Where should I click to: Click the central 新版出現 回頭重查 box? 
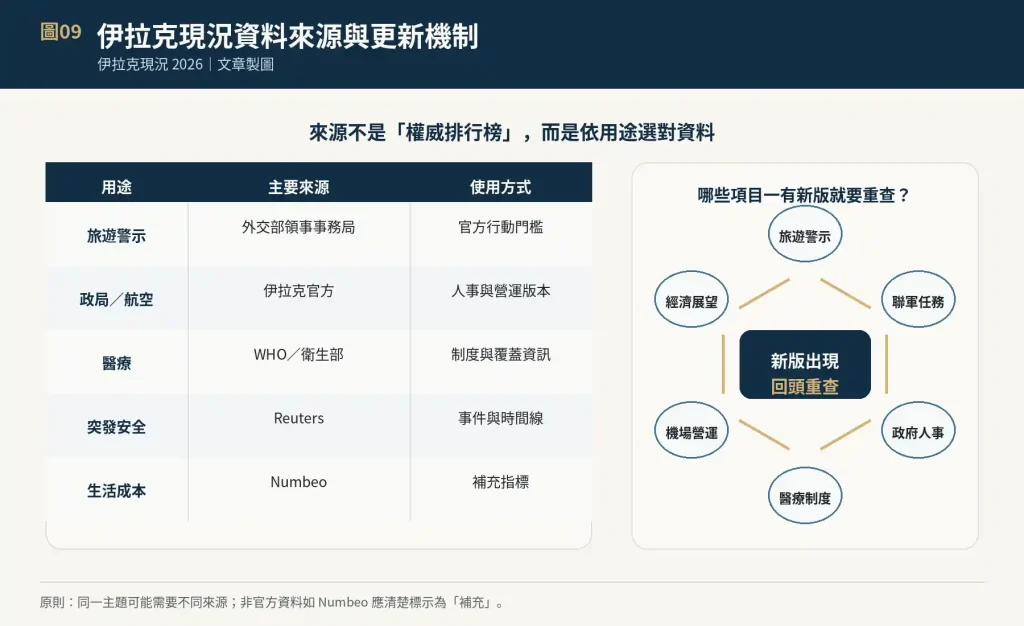[x=805, y=364]
